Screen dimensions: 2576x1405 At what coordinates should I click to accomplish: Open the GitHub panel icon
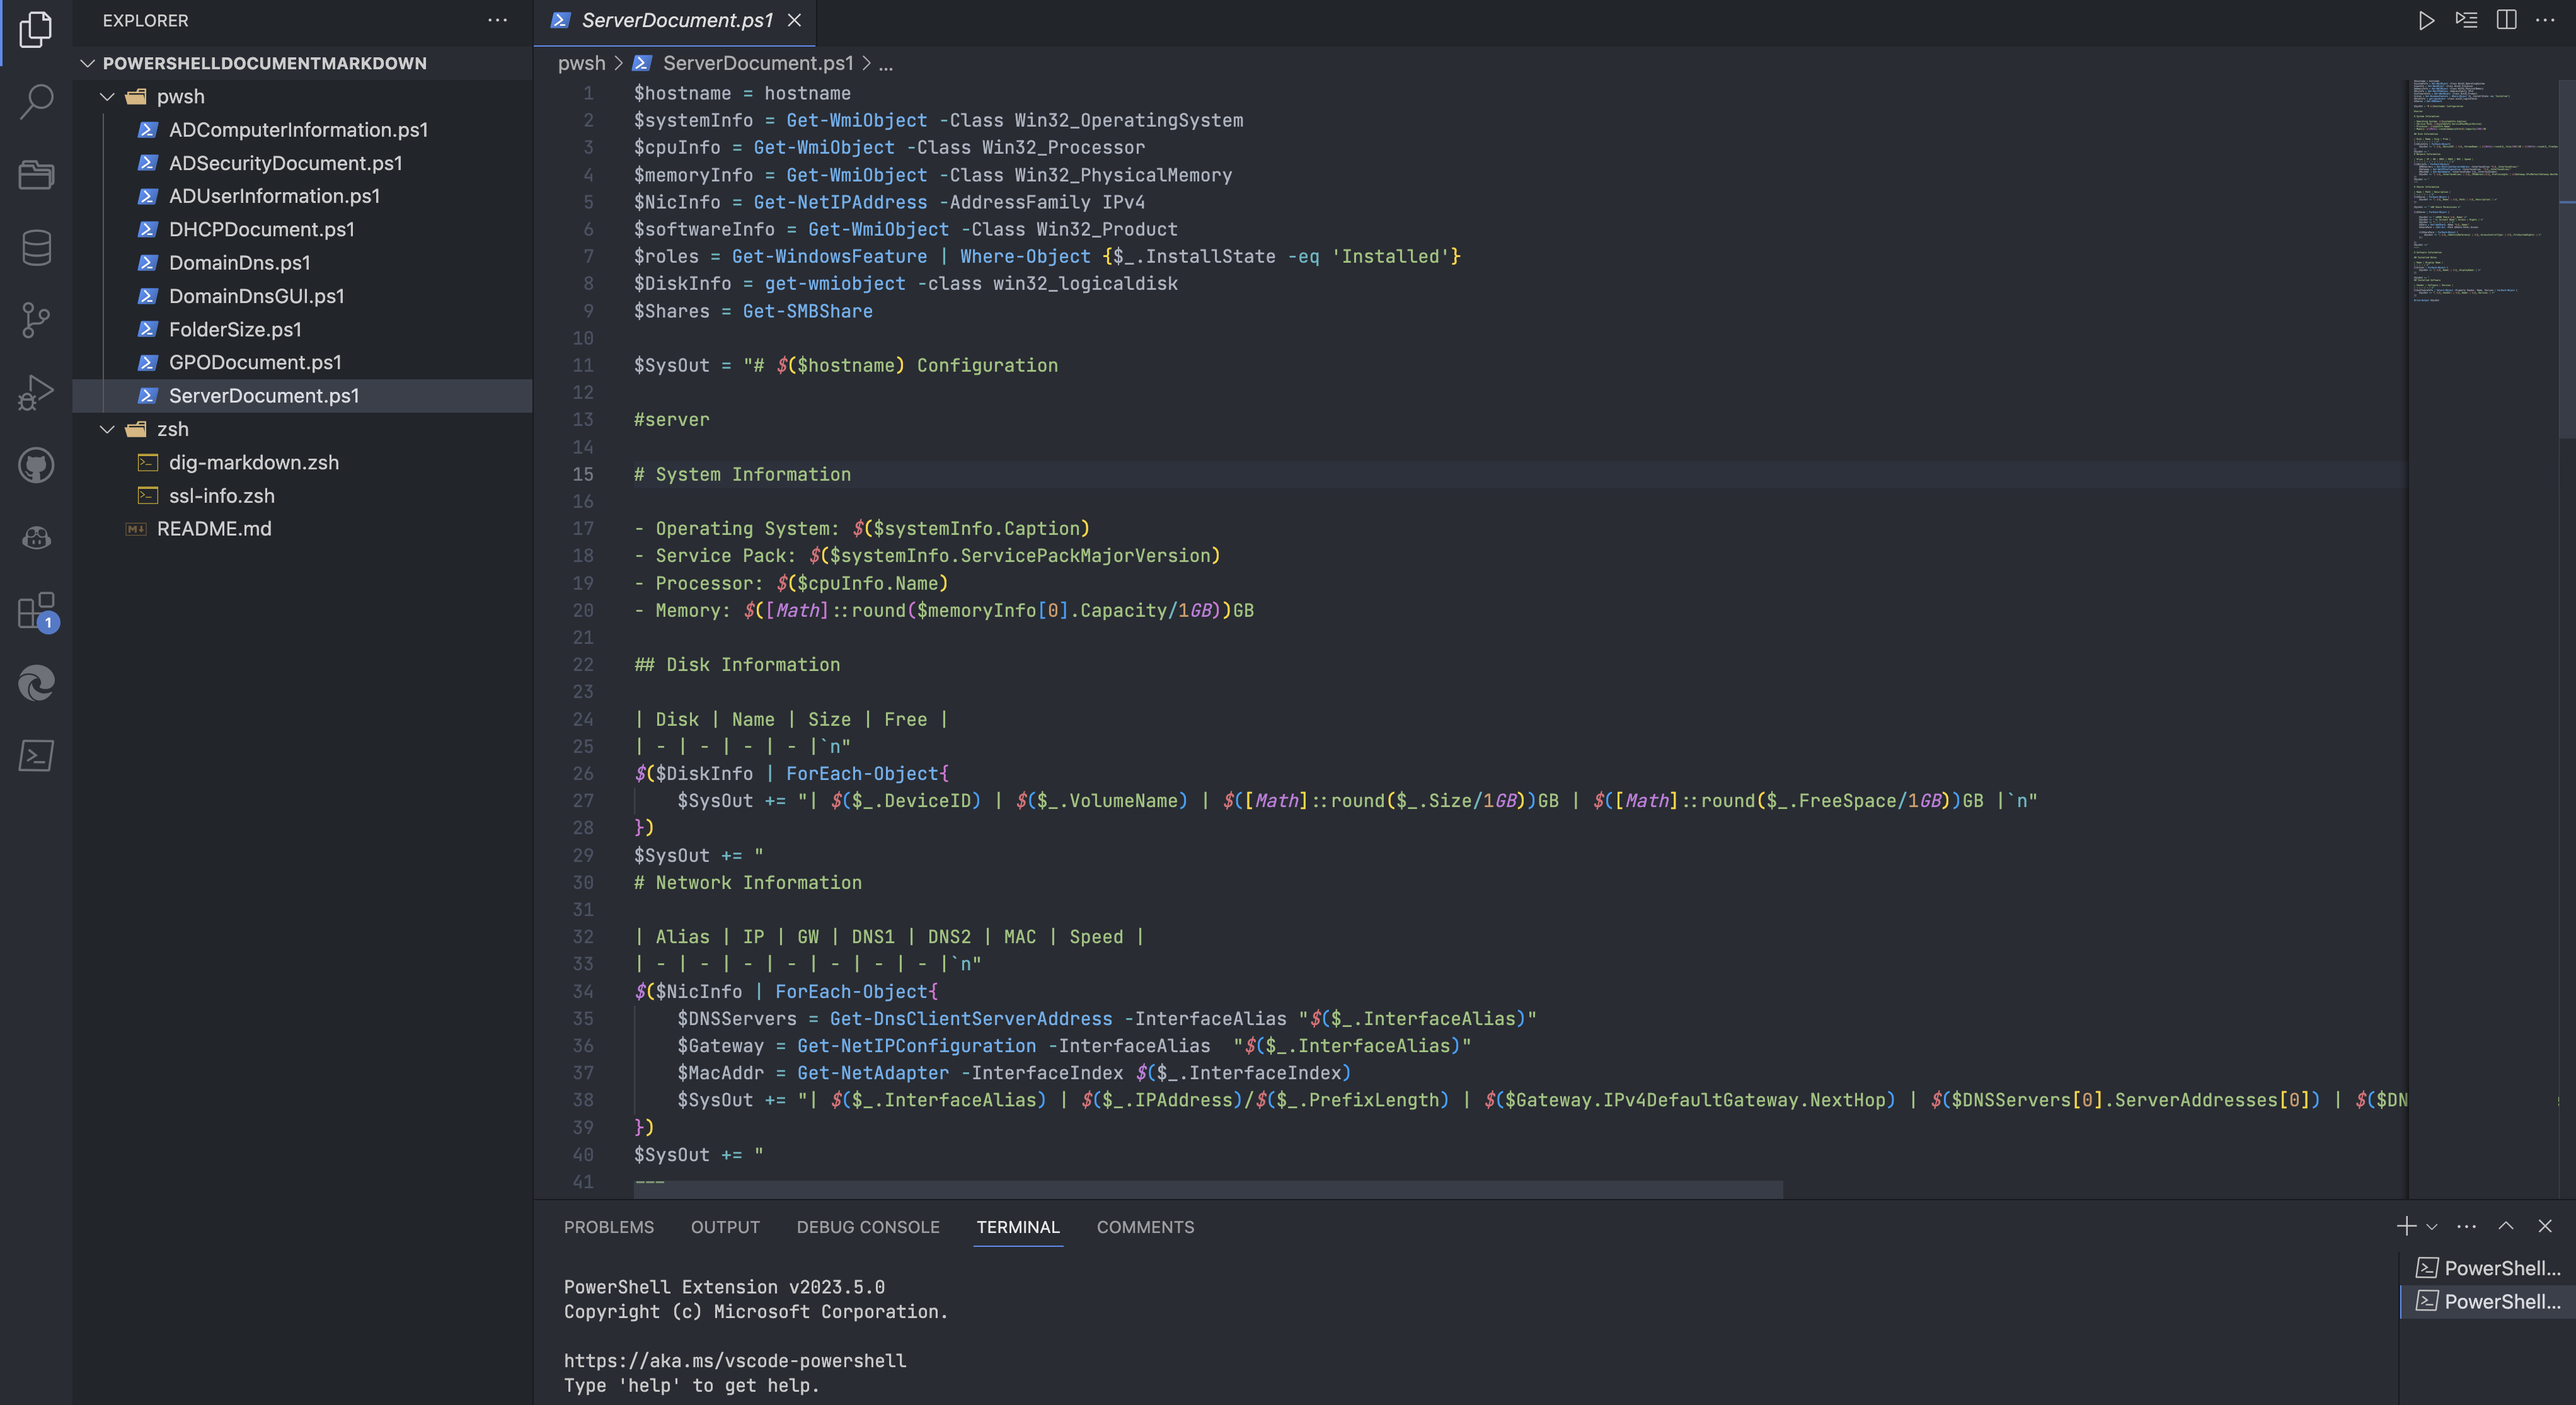click(36, 465)
